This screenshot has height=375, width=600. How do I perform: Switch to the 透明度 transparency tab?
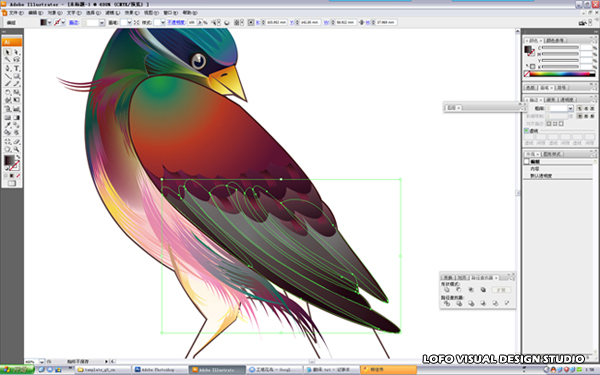tap(567, 99)
